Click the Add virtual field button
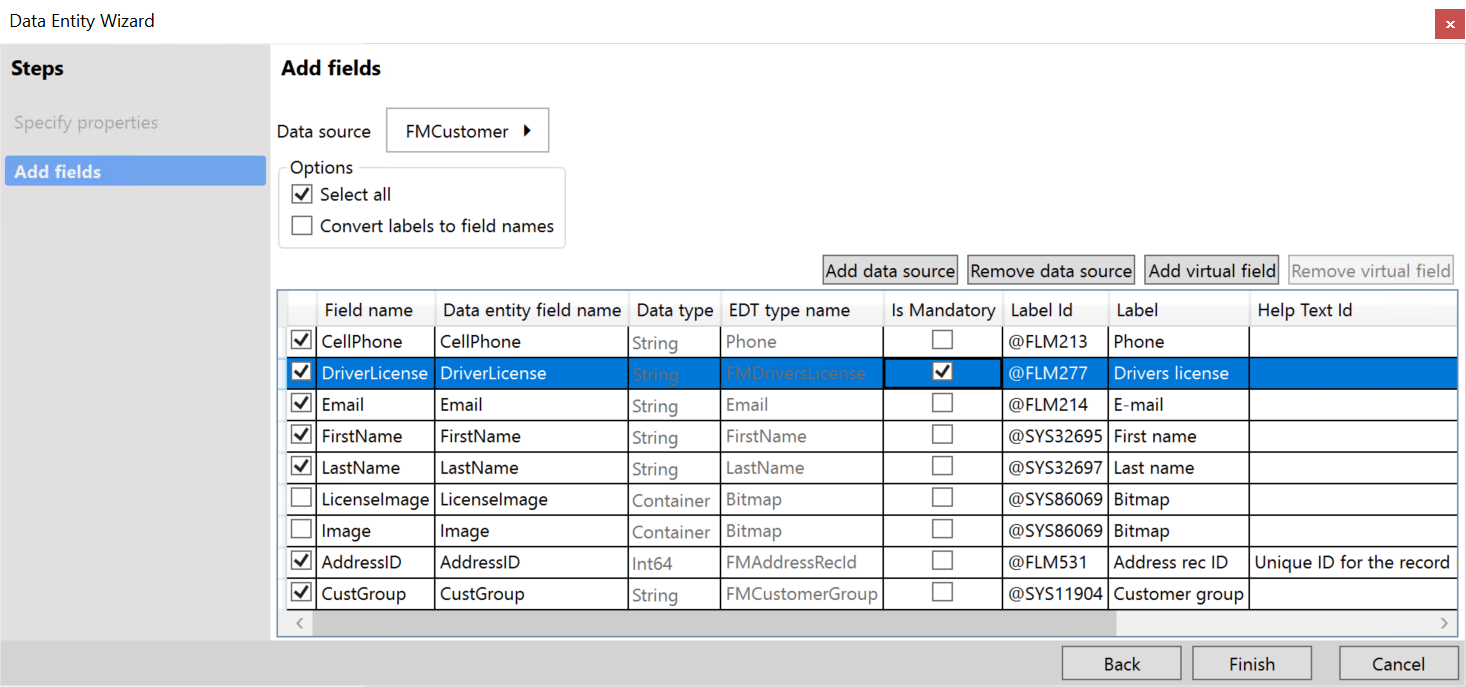The height and width of the screenshot is (687, 1466). pos(1212,271)
